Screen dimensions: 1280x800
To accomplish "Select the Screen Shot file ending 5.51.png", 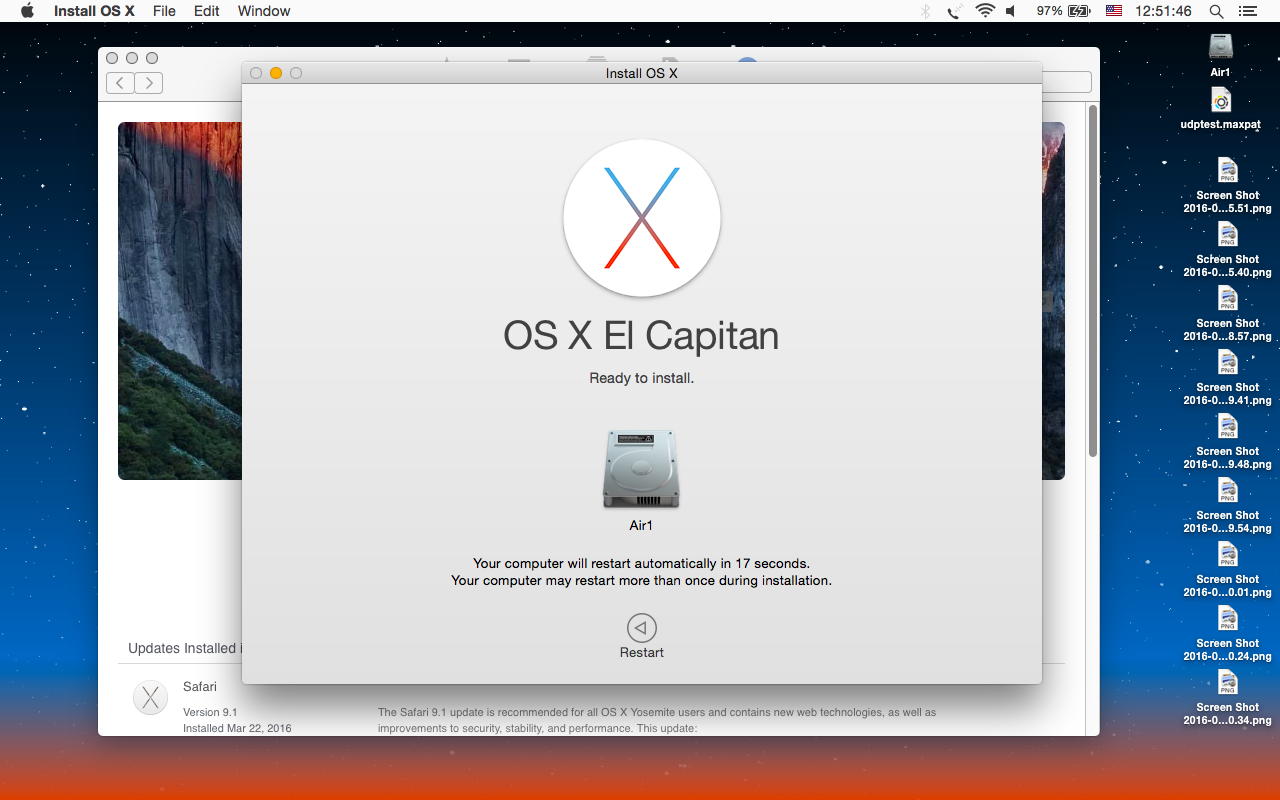I will 1227,172.
